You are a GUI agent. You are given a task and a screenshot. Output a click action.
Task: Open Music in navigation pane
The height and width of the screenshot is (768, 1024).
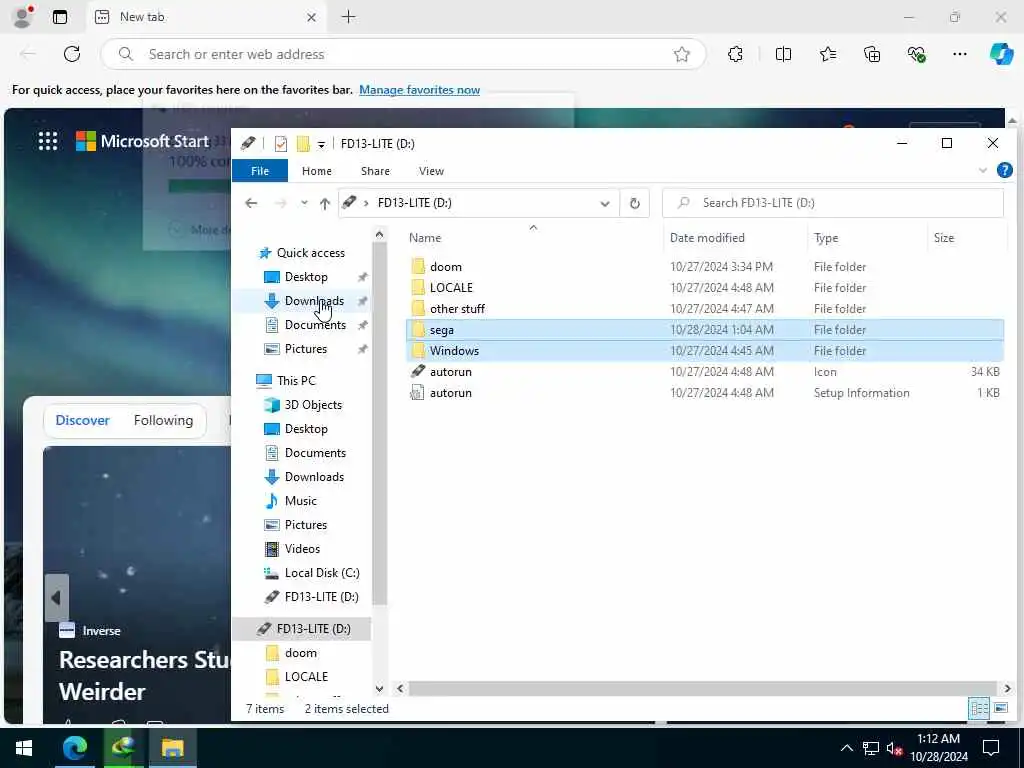300,501
